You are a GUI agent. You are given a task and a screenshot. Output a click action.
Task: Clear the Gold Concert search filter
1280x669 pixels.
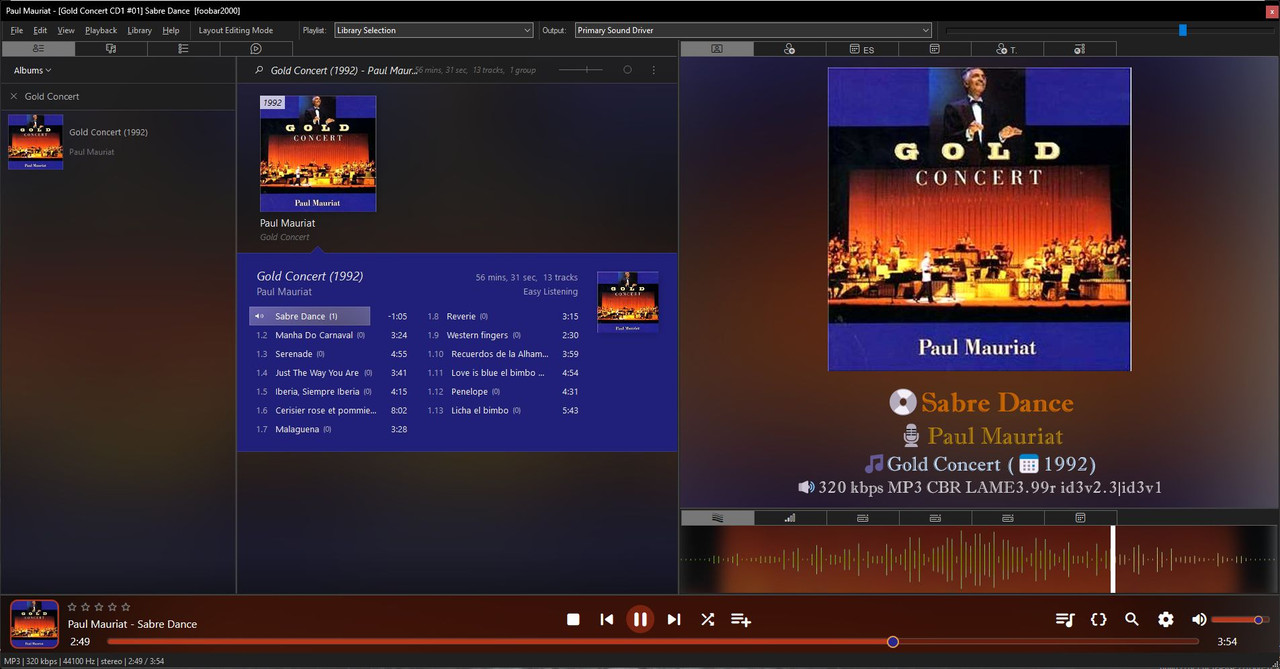coord(14,96)
